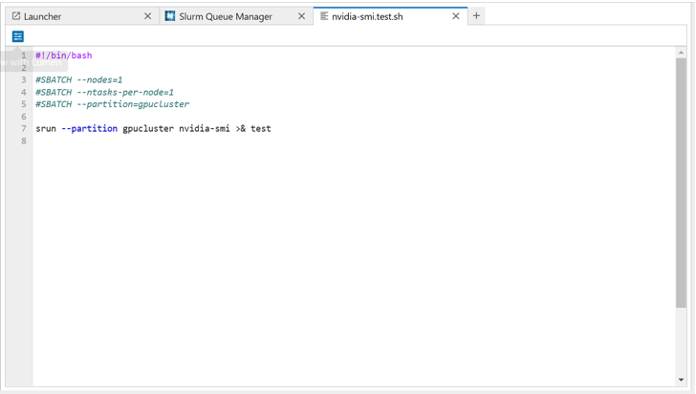Image resolution: width=696 pixels, height=394 pixels.
Task: Open the Slurm Queue Manager tab
Action: 236,16
